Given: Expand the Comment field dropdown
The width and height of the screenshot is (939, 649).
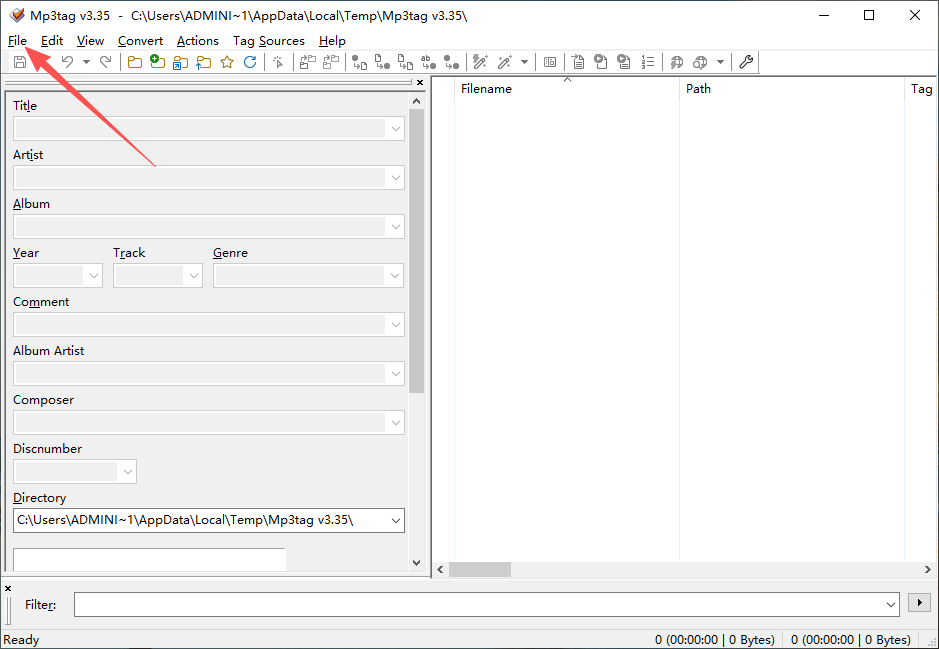Looking at the screenshot, I should tap(395, 325).
